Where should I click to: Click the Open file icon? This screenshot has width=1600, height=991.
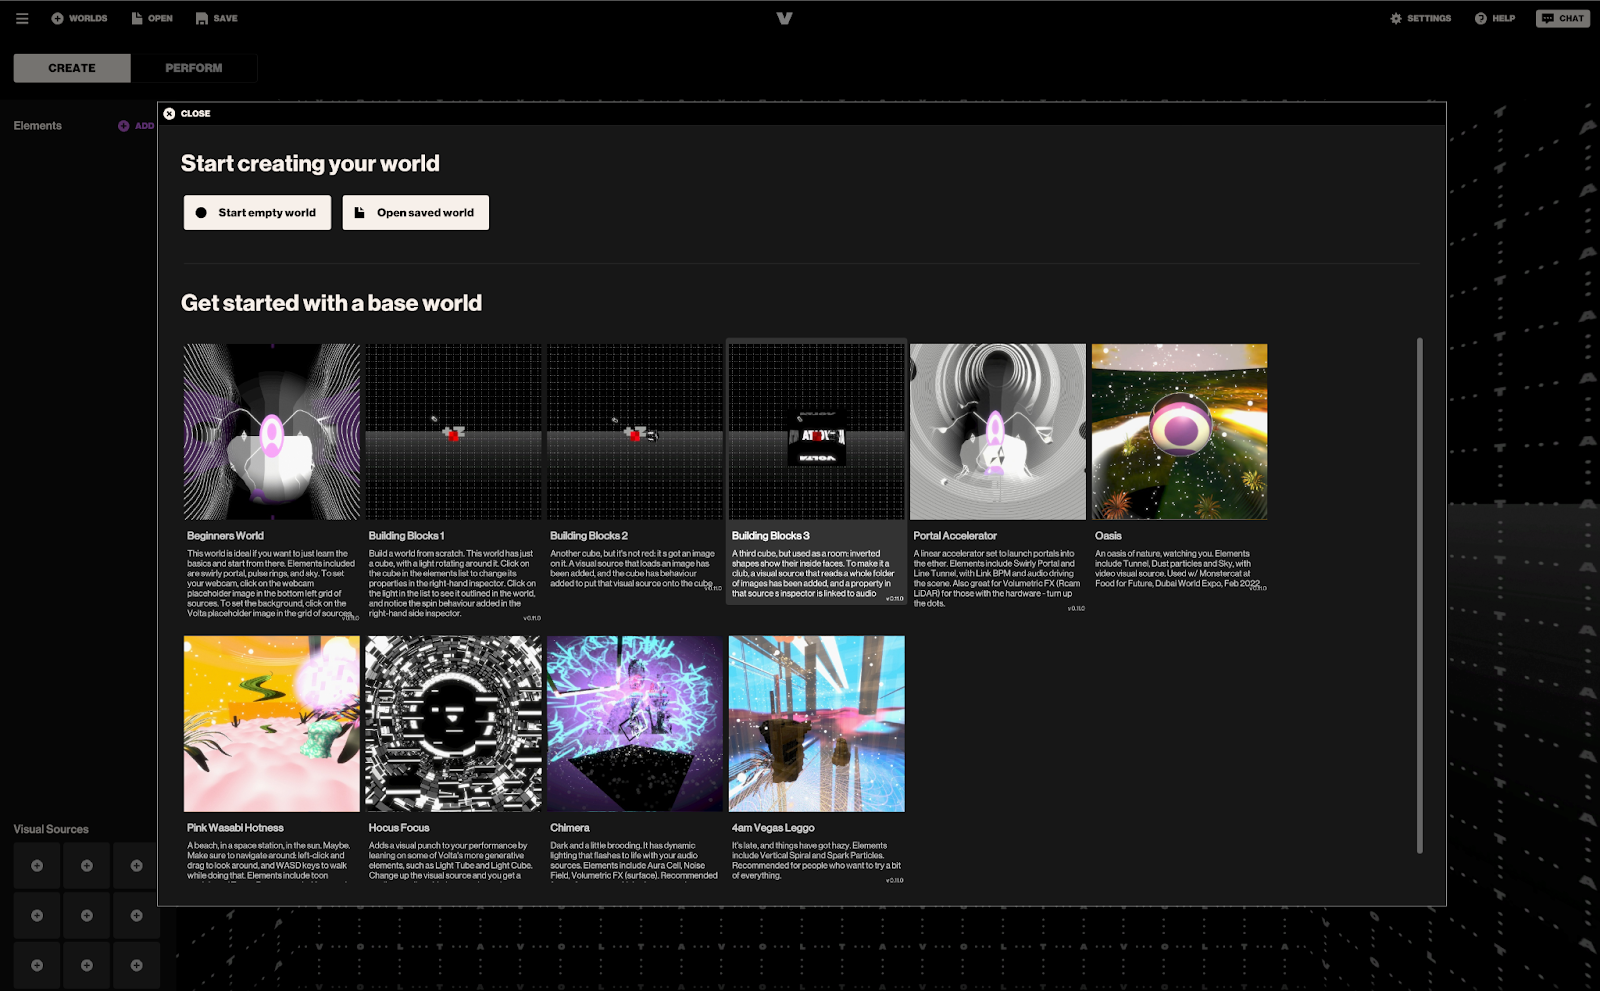click(137, 18)
